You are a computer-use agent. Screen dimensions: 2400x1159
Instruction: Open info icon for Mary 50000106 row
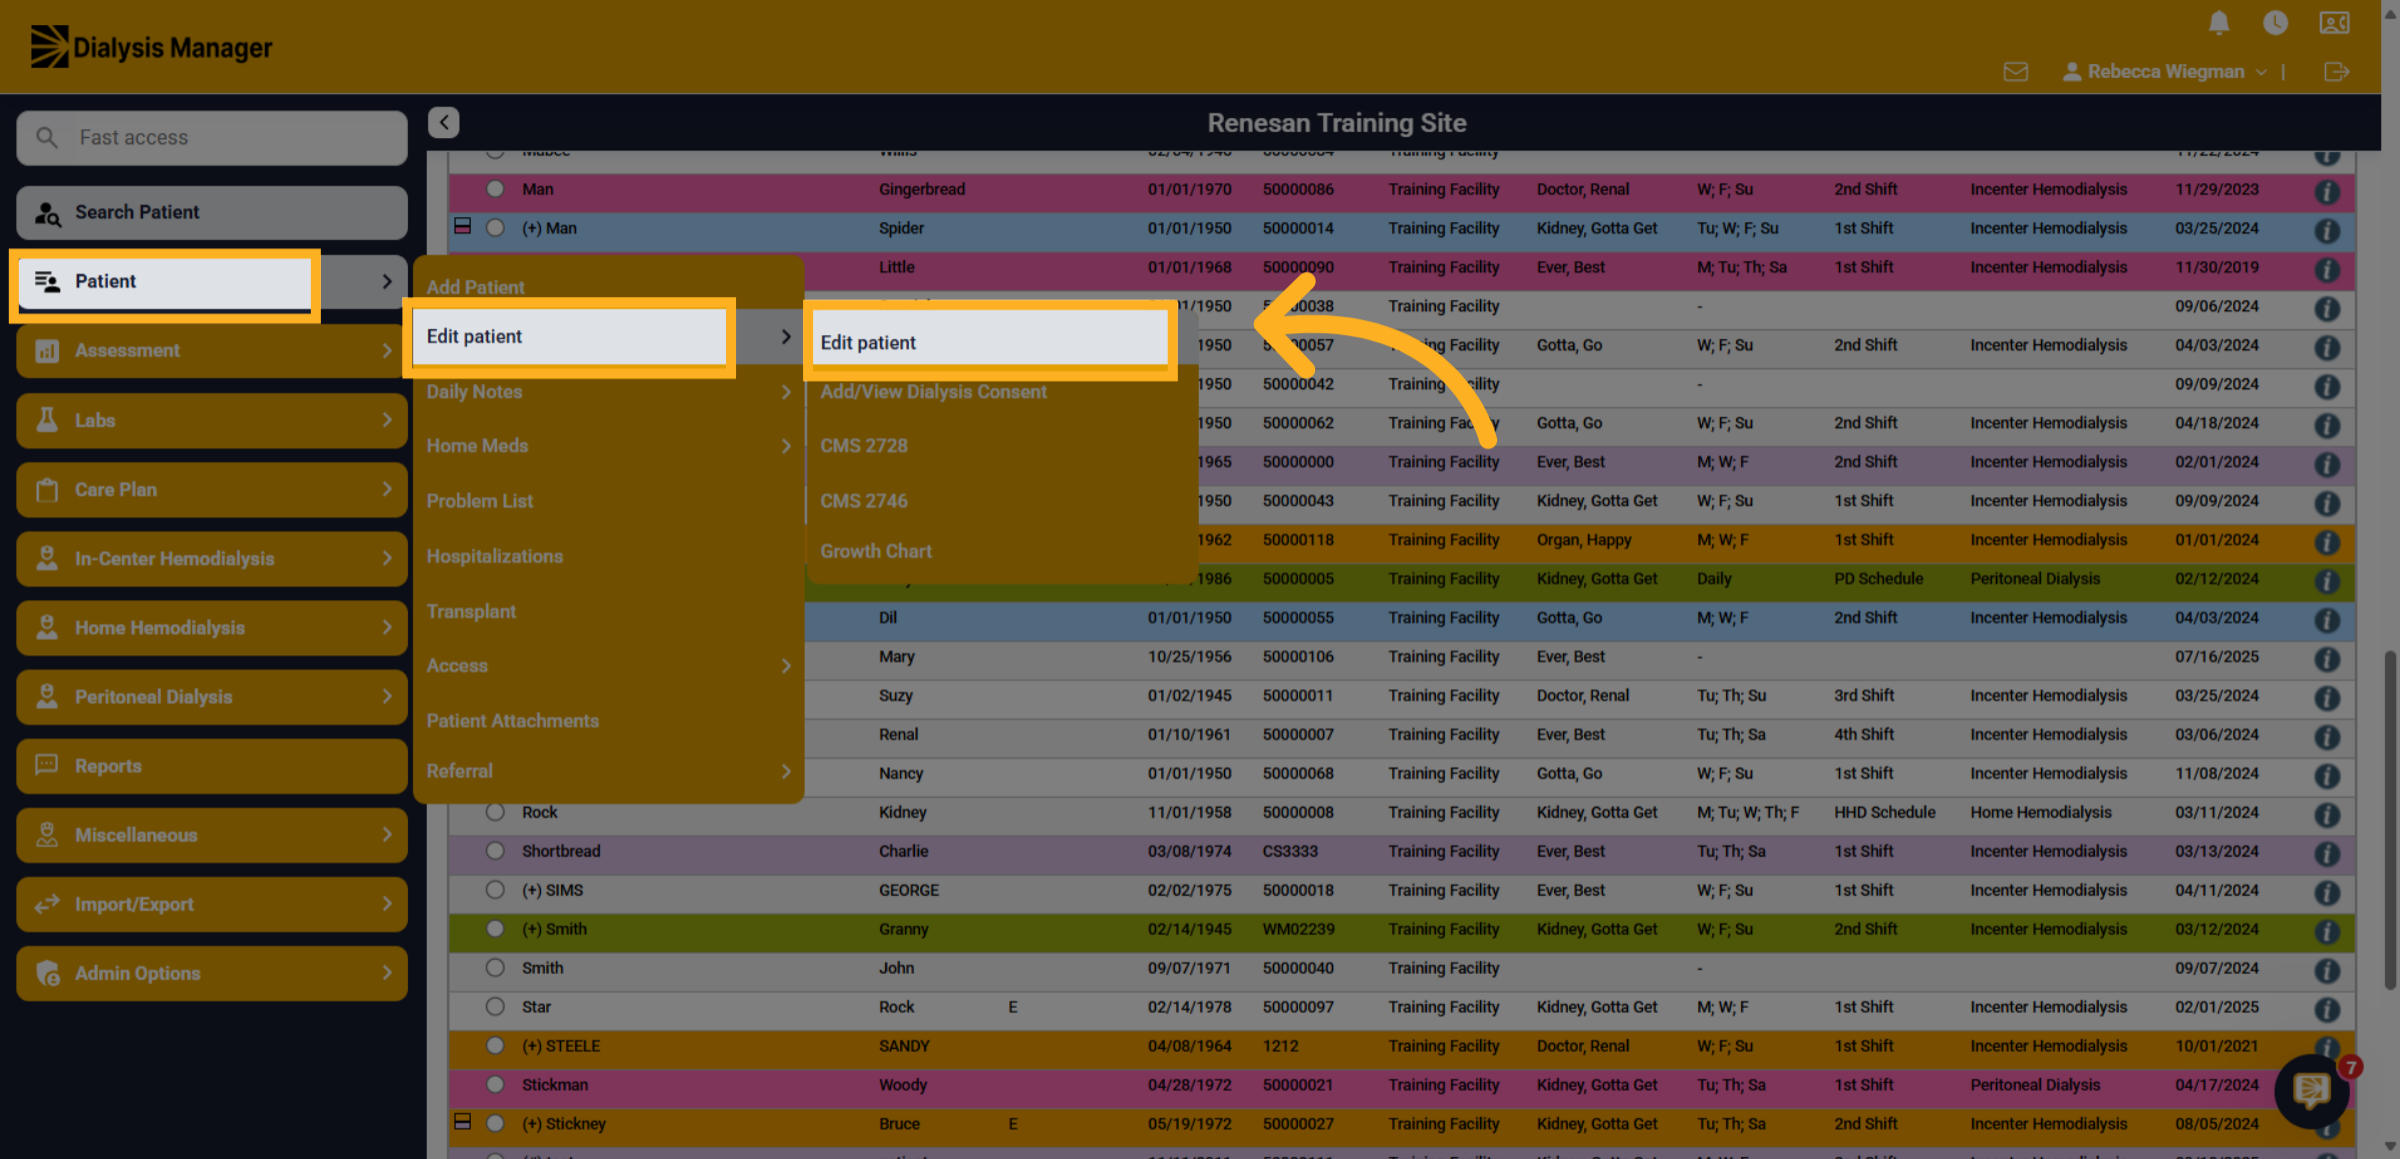2327,659
